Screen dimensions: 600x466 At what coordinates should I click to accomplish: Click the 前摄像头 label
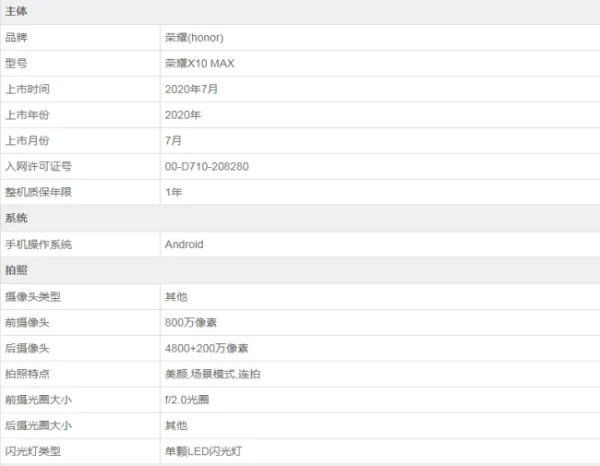coord(27,323)
